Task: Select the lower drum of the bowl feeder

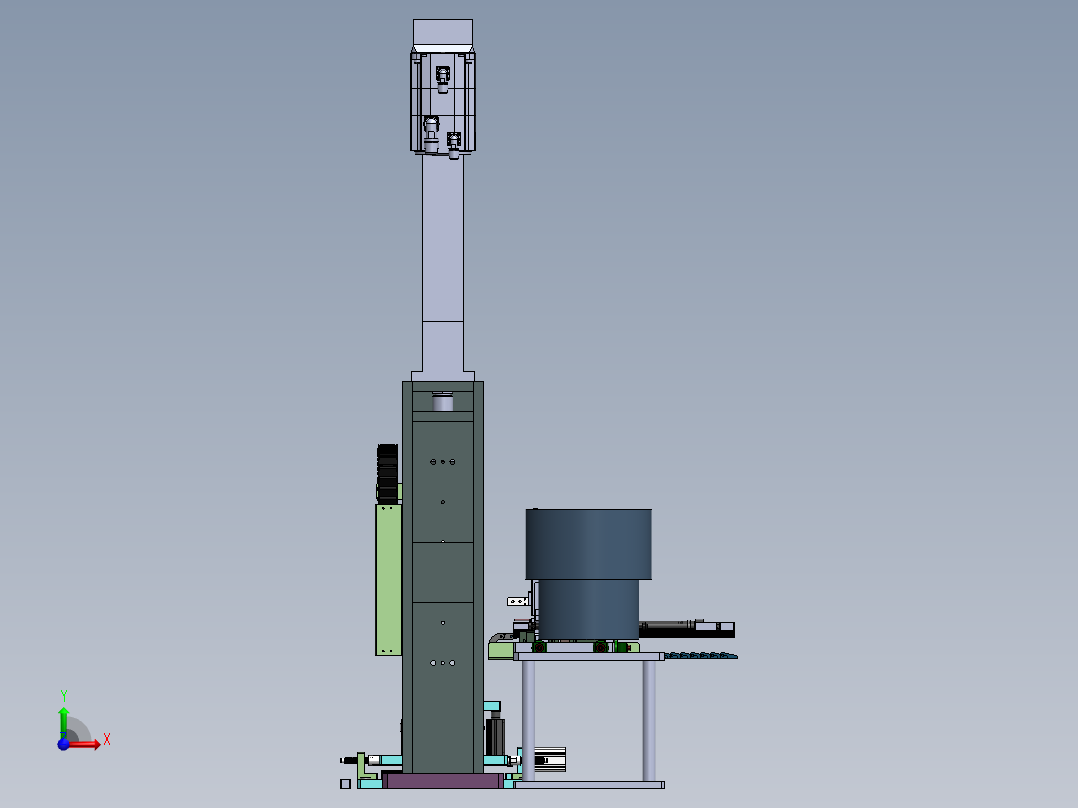Action: pos(588,609)
